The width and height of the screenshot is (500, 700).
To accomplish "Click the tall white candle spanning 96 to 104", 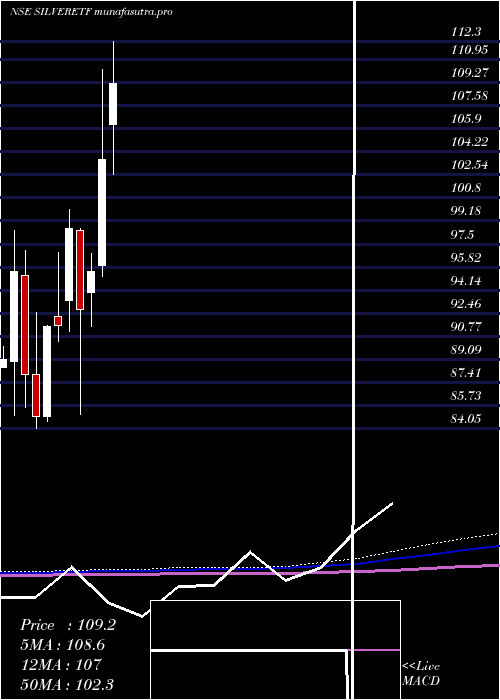I will [x=102, y=212].
